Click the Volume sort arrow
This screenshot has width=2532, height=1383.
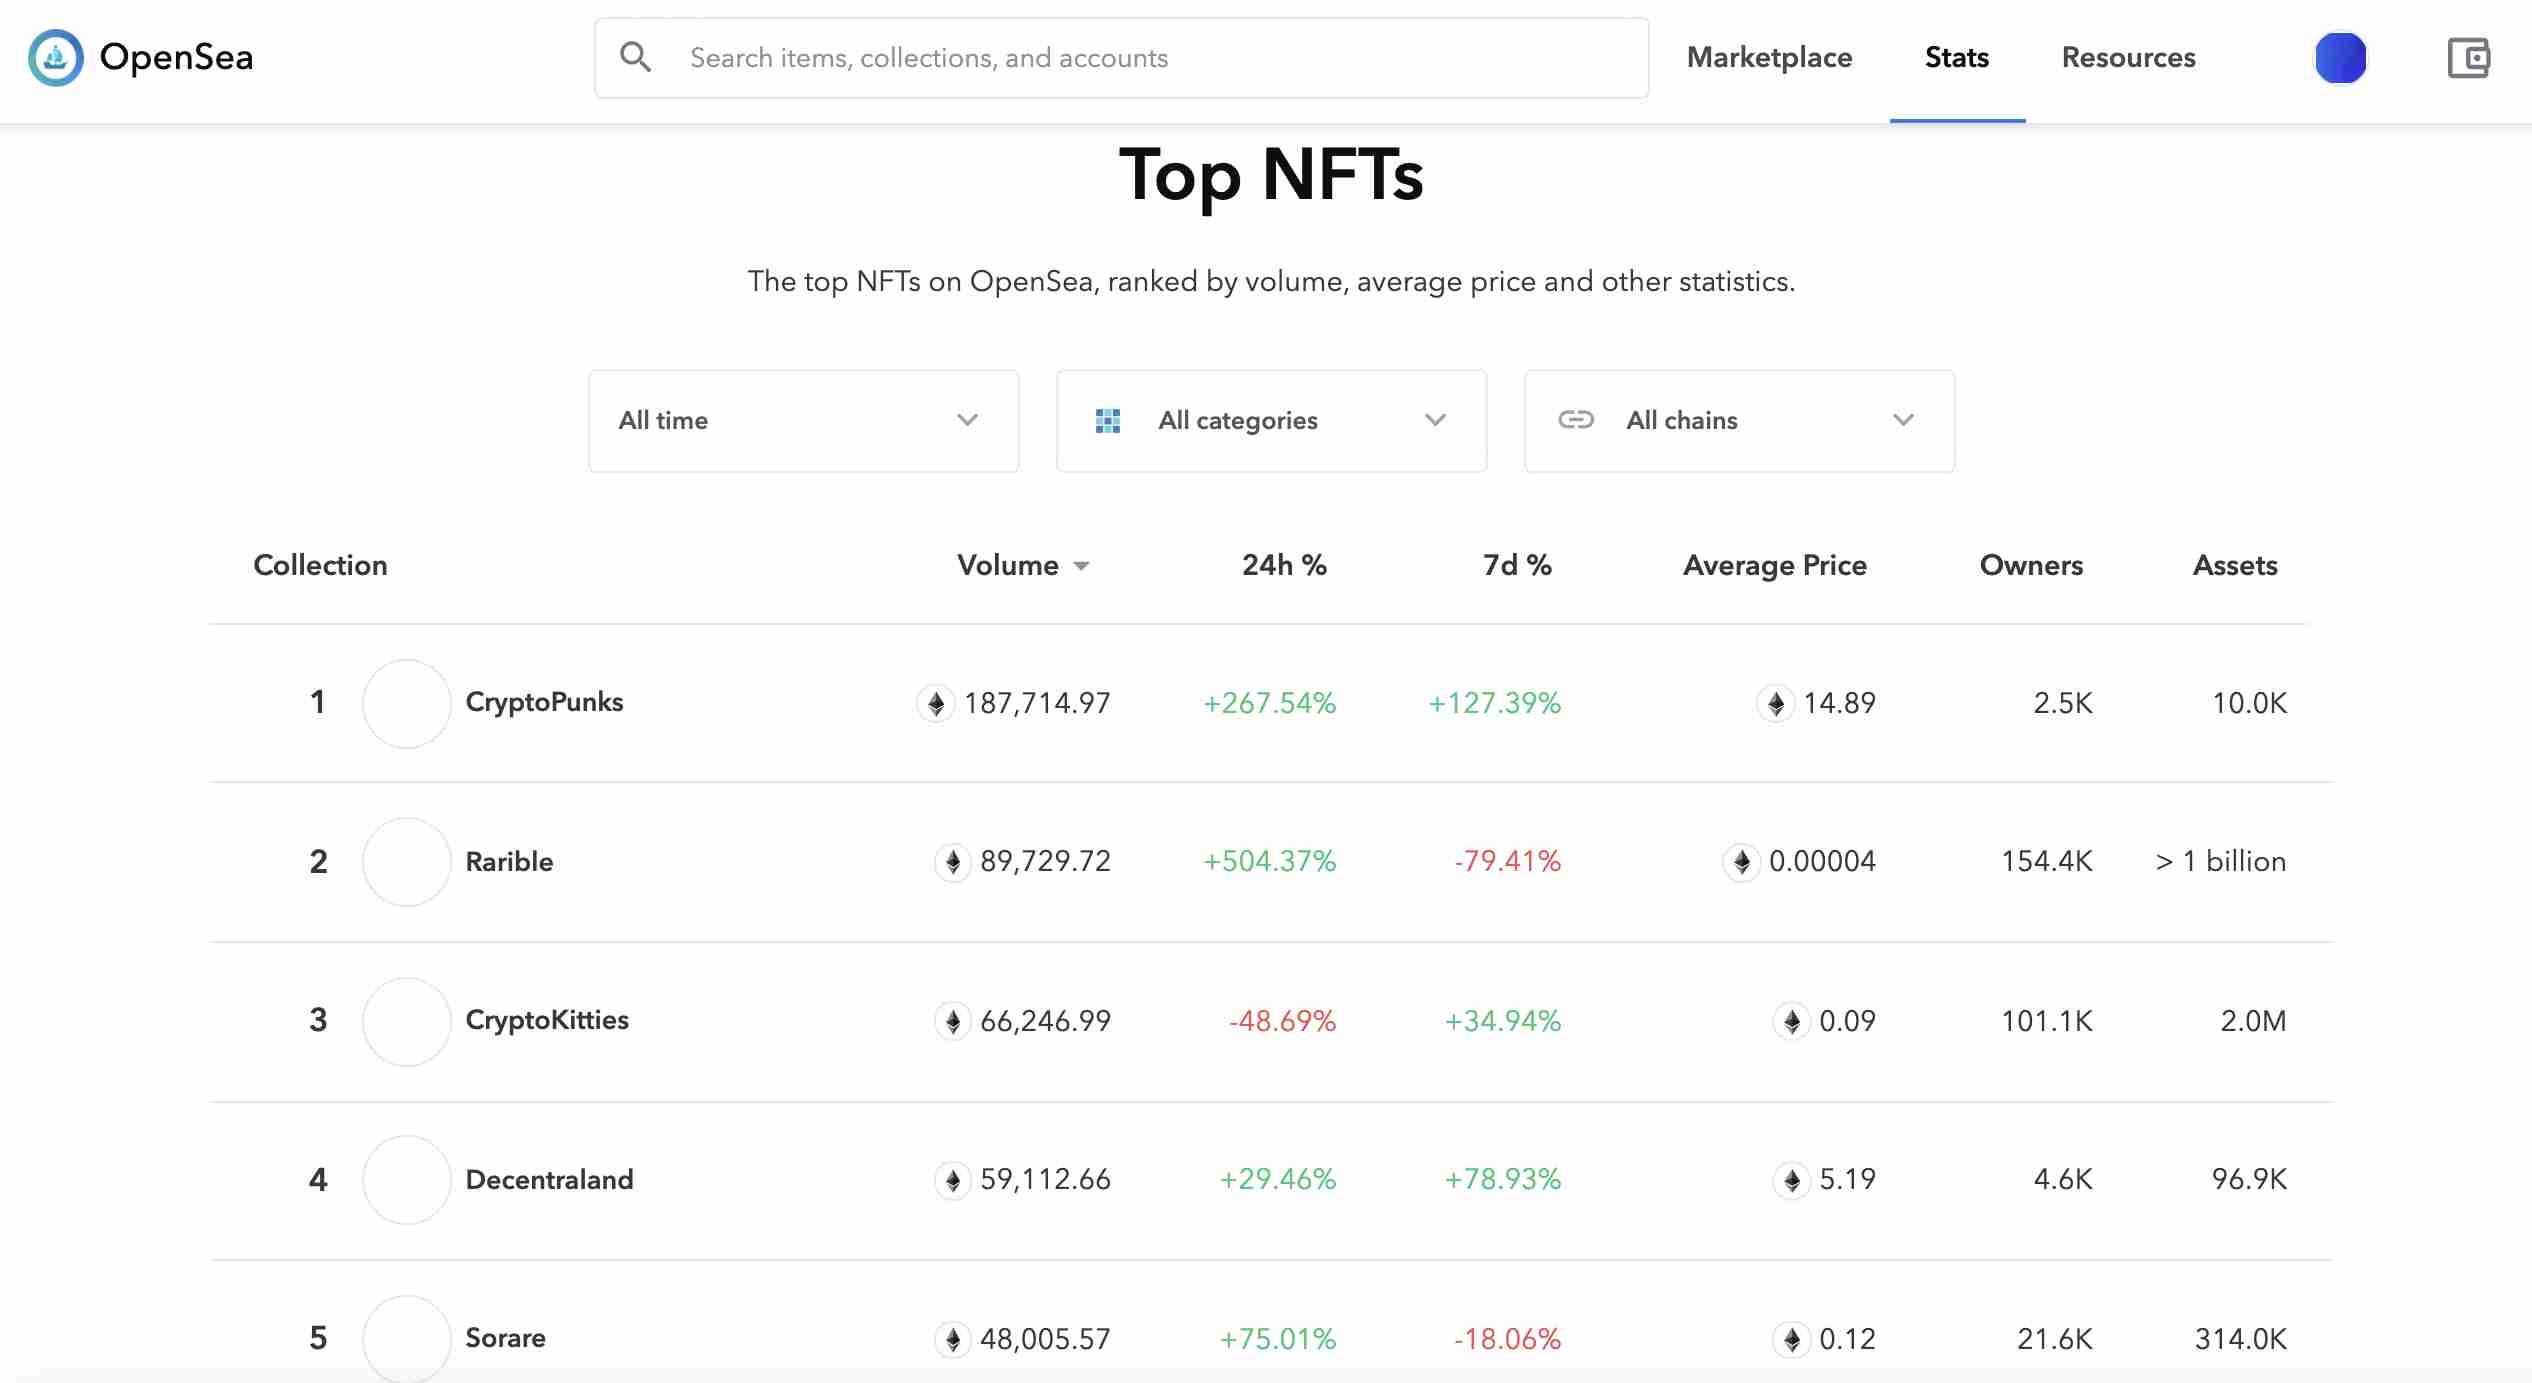1081,567
